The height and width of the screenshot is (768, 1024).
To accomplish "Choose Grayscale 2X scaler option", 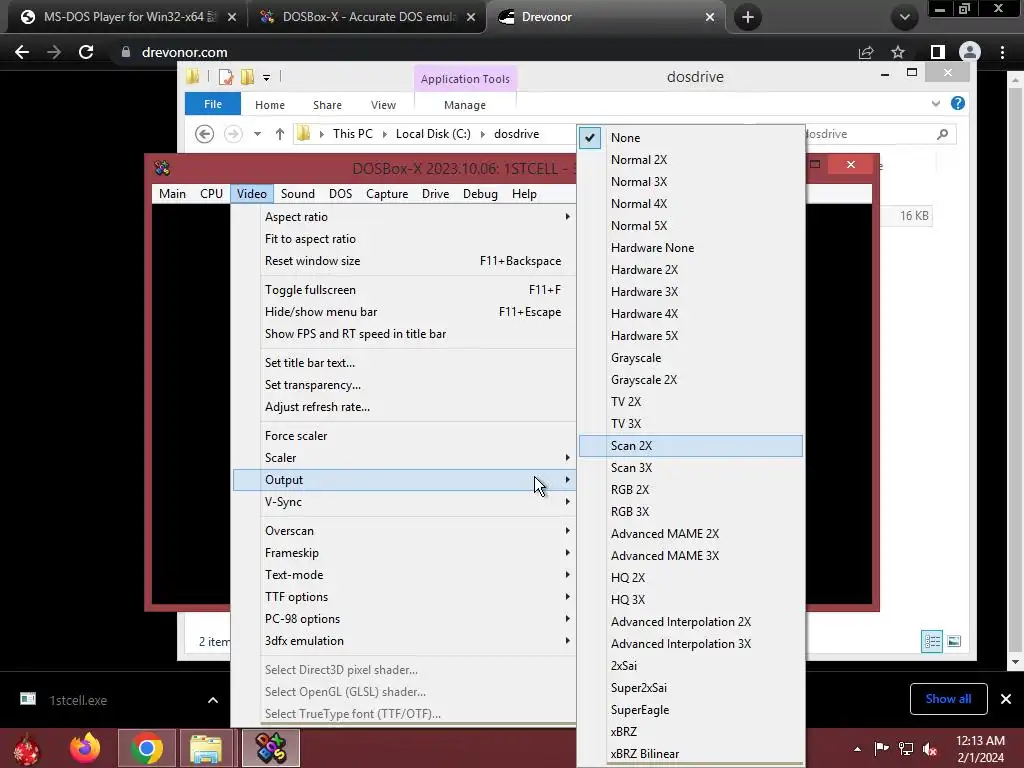I will (691, 380).
